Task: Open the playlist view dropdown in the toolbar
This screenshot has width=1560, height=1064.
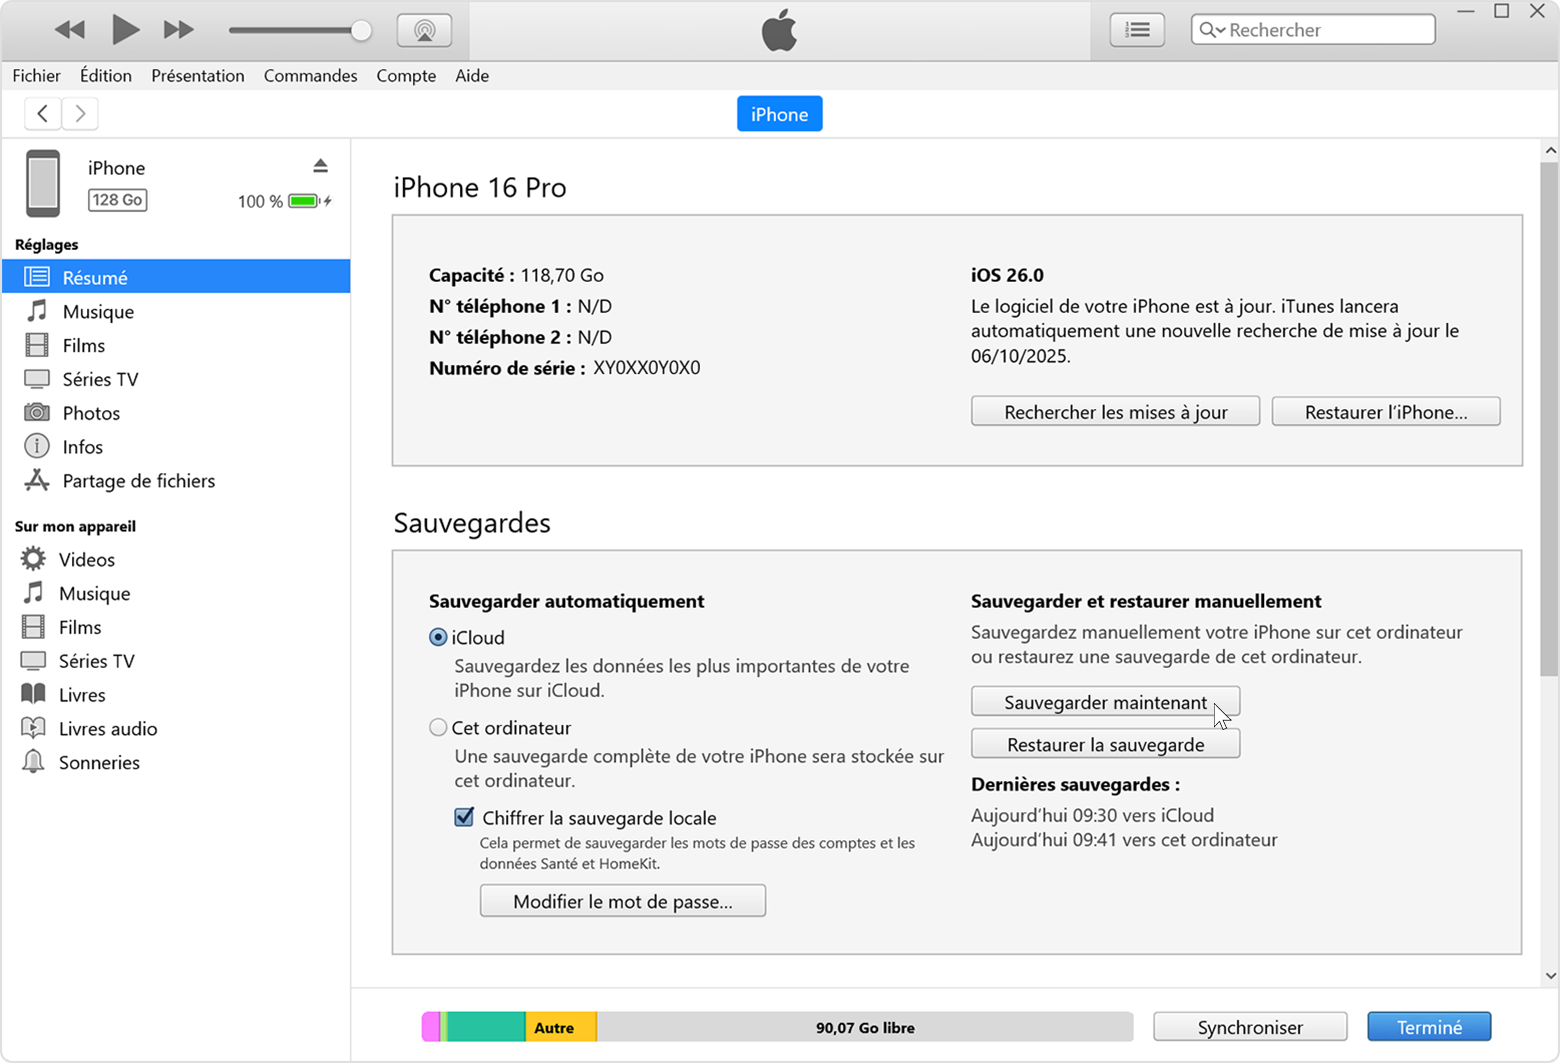Action: pos(1137,29)
